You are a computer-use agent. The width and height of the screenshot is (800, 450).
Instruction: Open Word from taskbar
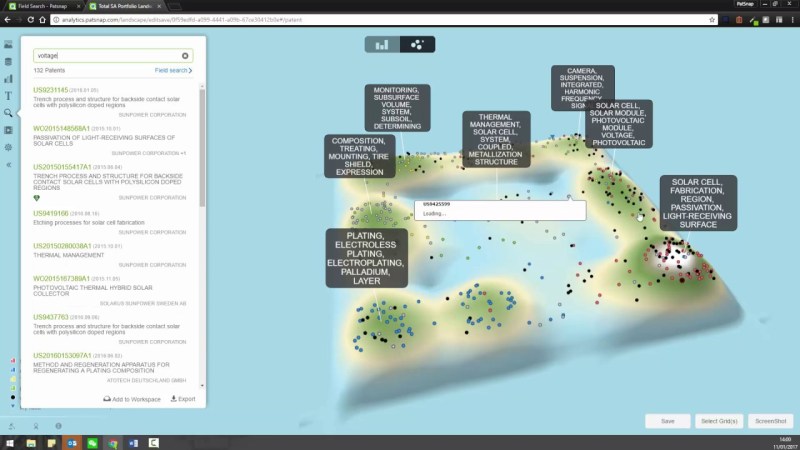(x=133, y=443)
